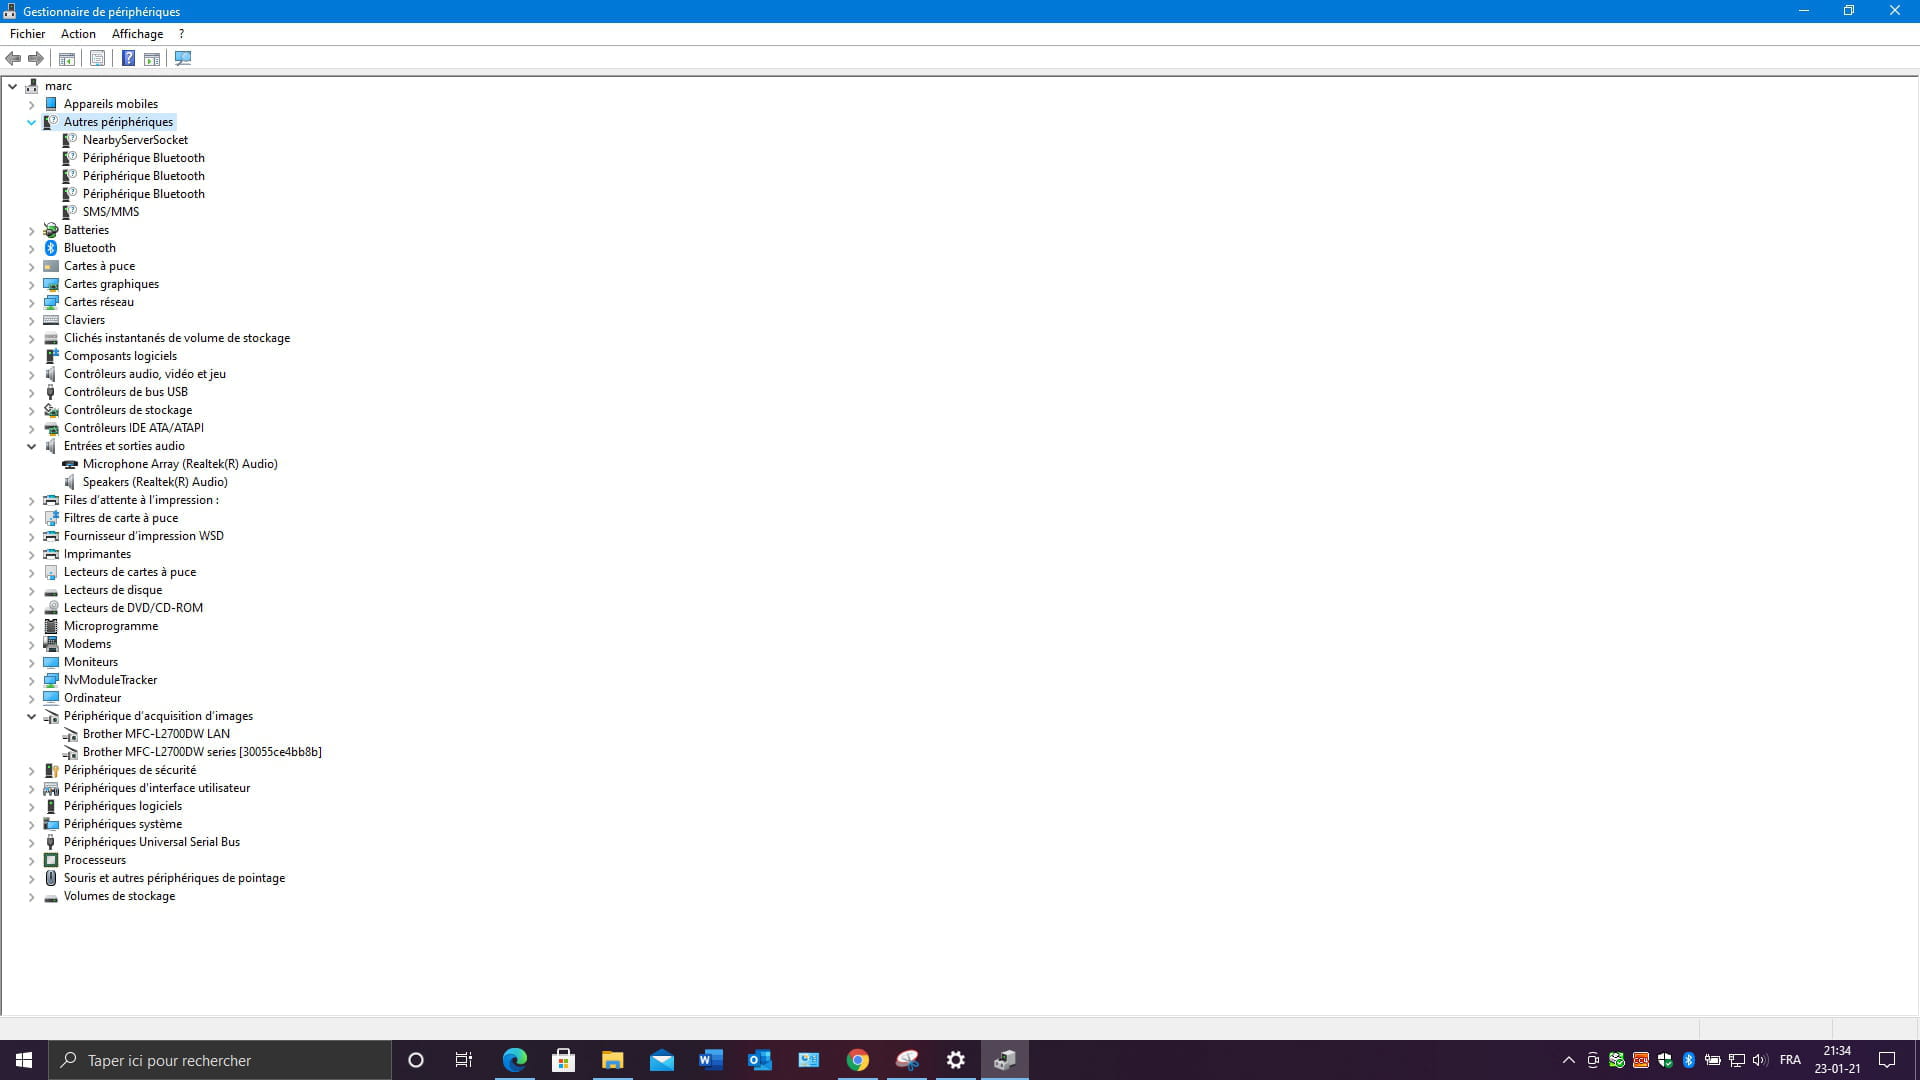1920x1080 pixels.
Task: Click the Bluetooth category icon in tree
Action: pyautogui.click(x=51, y=248)
